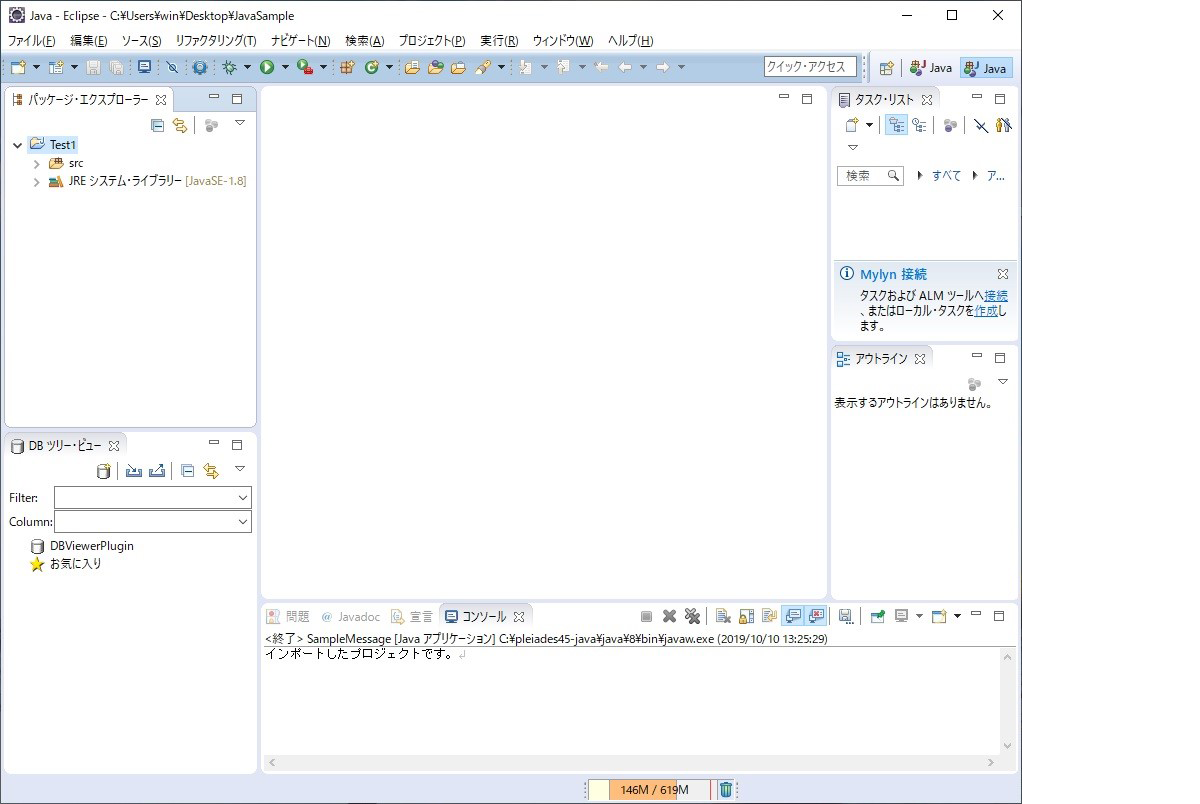Collapse all in Package Explorer toolbar

coord(157,125)
